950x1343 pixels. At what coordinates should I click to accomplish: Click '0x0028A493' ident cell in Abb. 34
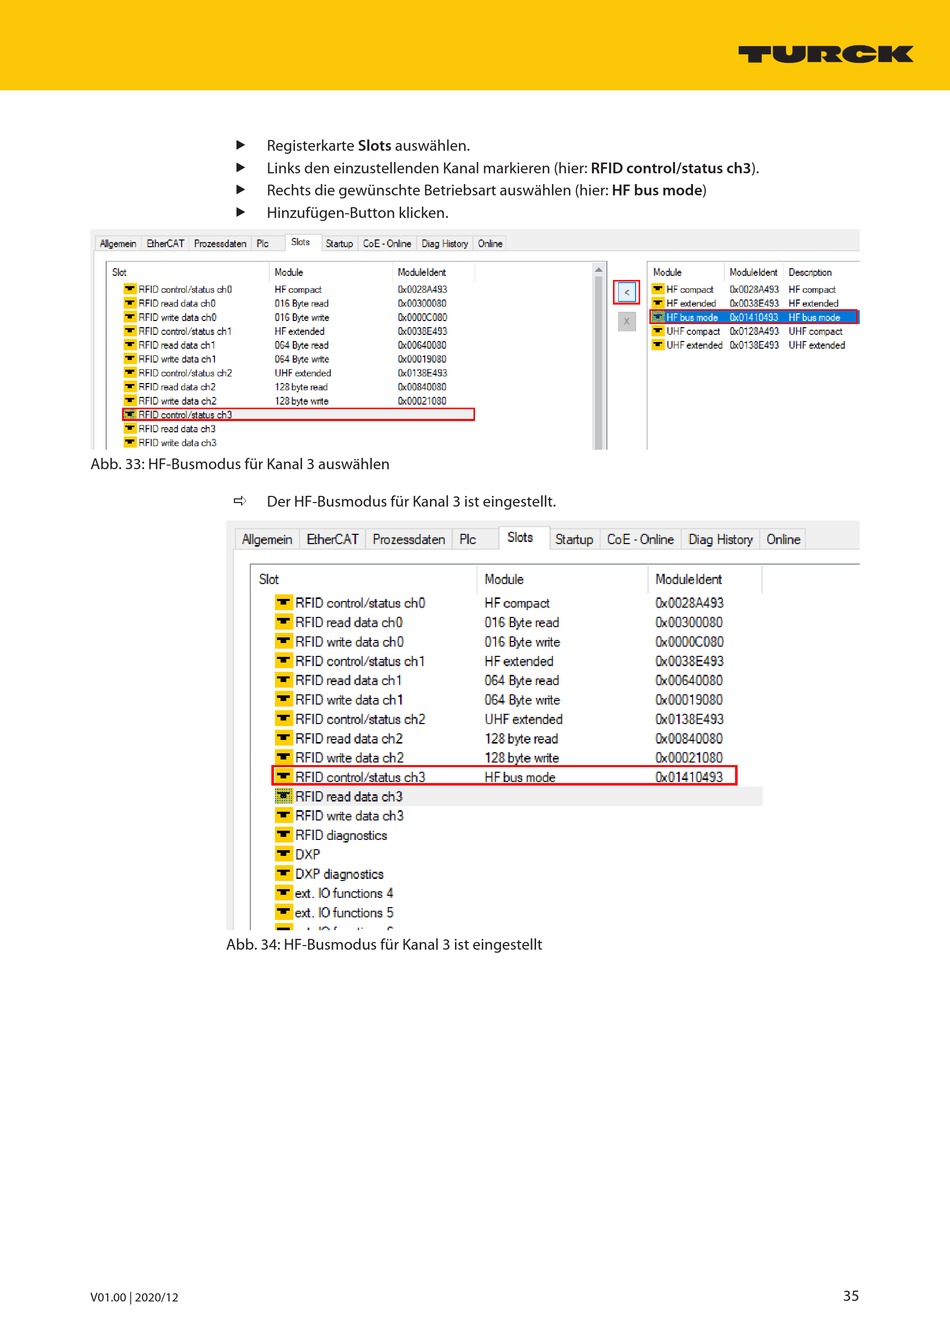690,603
